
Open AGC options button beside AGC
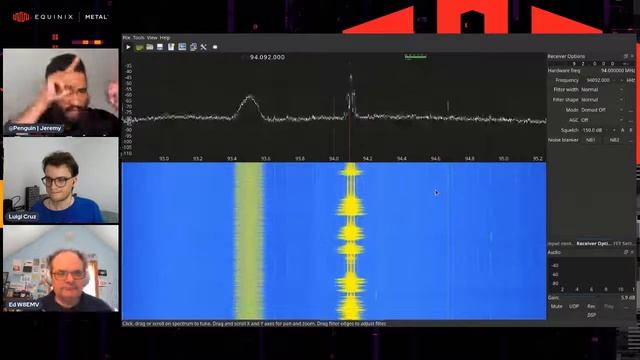coord(631,120)
